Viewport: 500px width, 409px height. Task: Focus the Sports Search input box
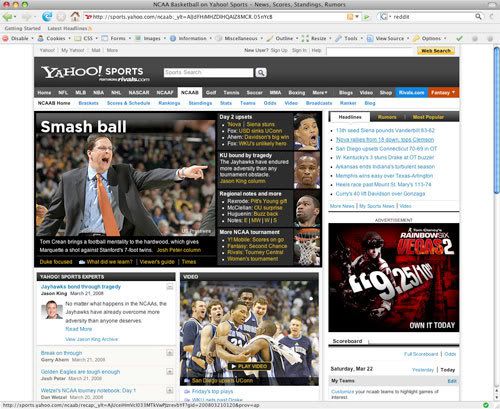(x=208, y=72)
